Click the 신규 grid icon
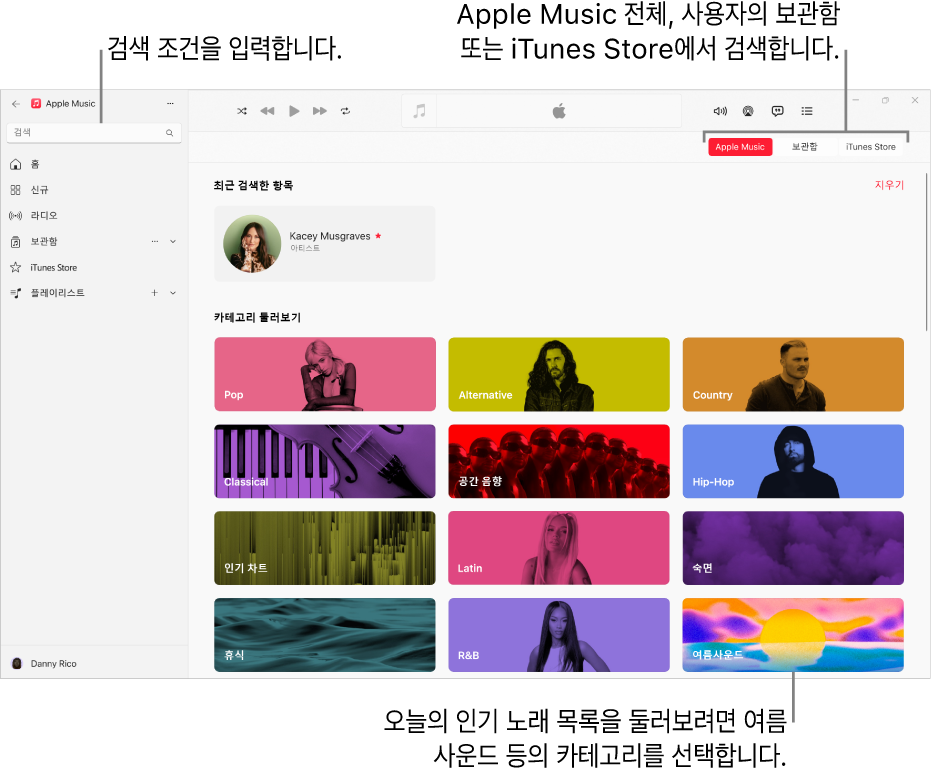The image size is (931, 779). pyautogui.click(x=16, y=190)
